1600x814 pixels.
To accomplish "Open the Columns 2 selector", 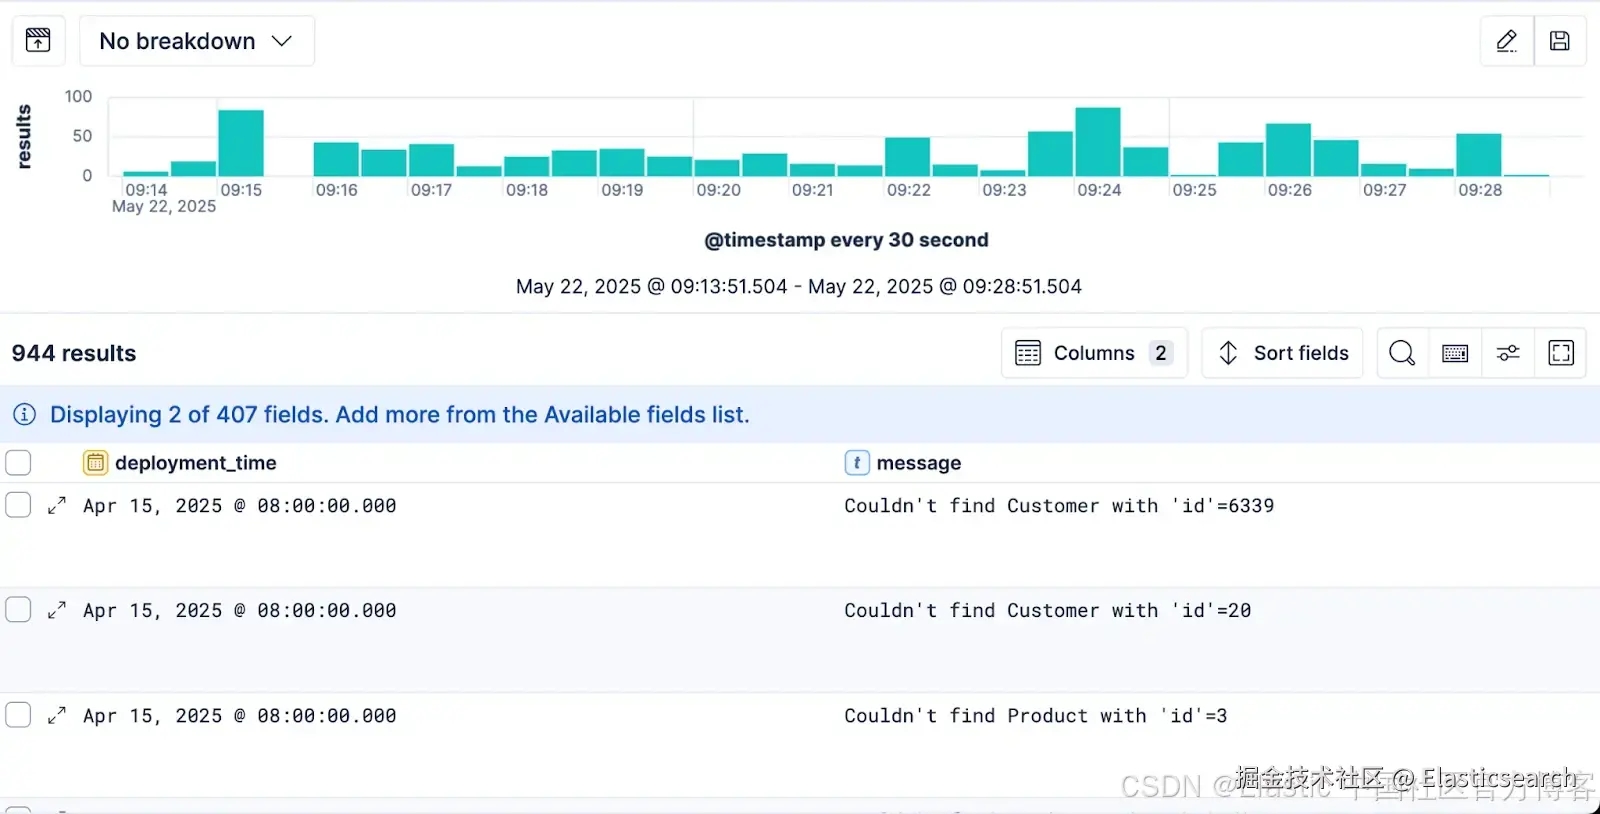I will (x=1094, y=353).
